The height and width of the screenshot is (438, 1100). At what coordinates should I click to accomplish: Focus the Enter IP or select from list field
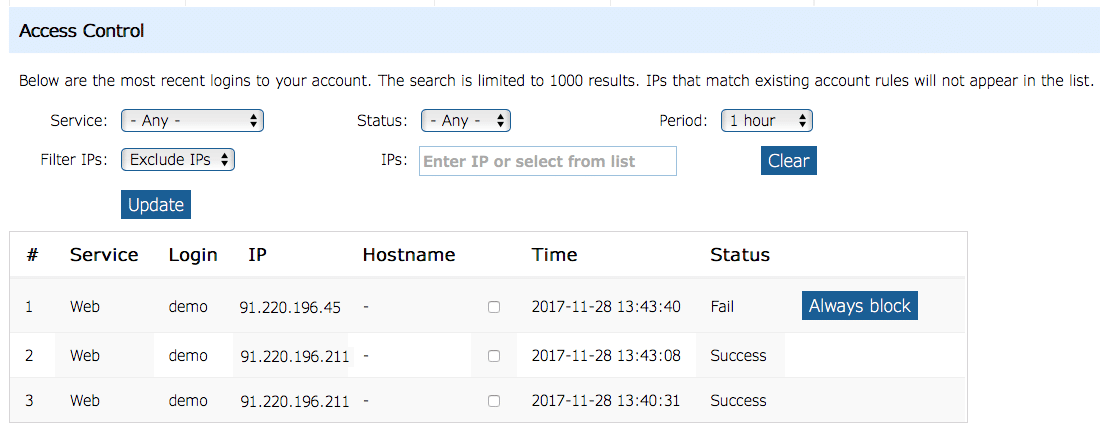pos(547,161)
